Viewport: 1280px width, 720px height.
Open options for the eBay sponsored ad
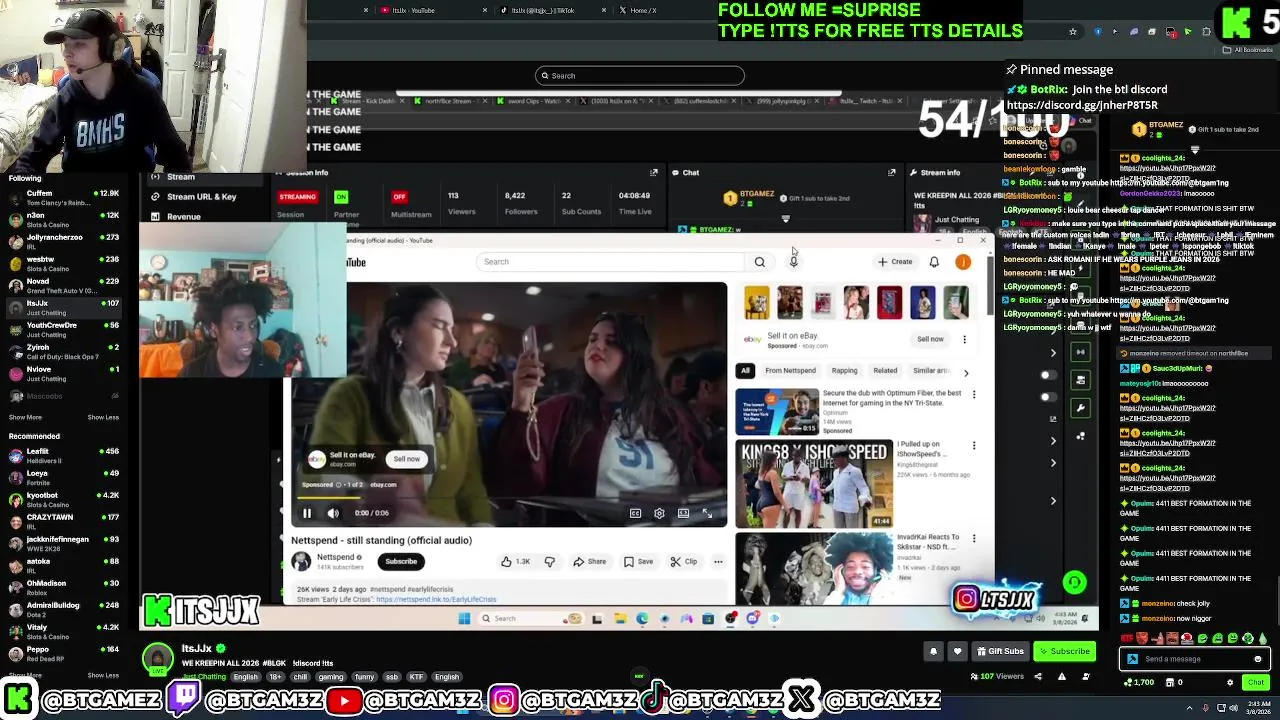coord(964,339)
